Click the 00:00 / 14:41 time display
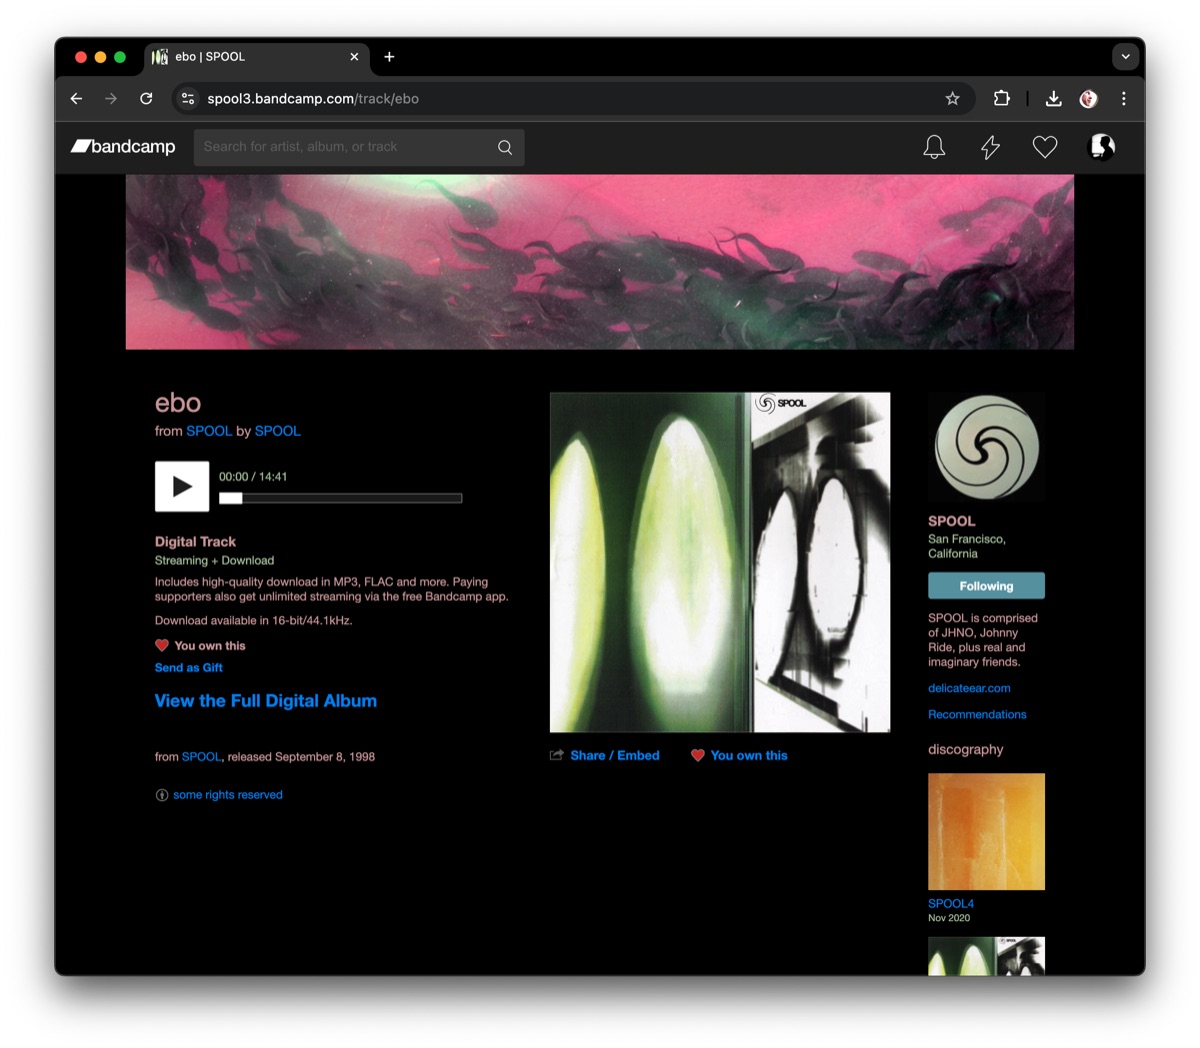This screenshot has width=1200, height=1048. coord(253,477)
